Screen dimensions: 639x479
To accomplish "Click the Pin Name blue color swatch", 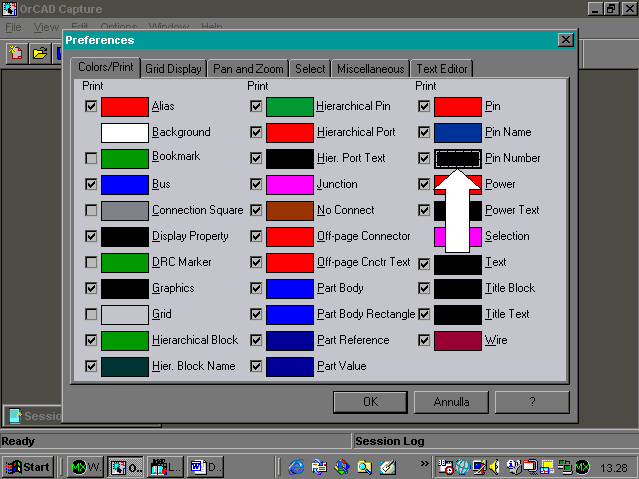I will click(x=458, y=133).
